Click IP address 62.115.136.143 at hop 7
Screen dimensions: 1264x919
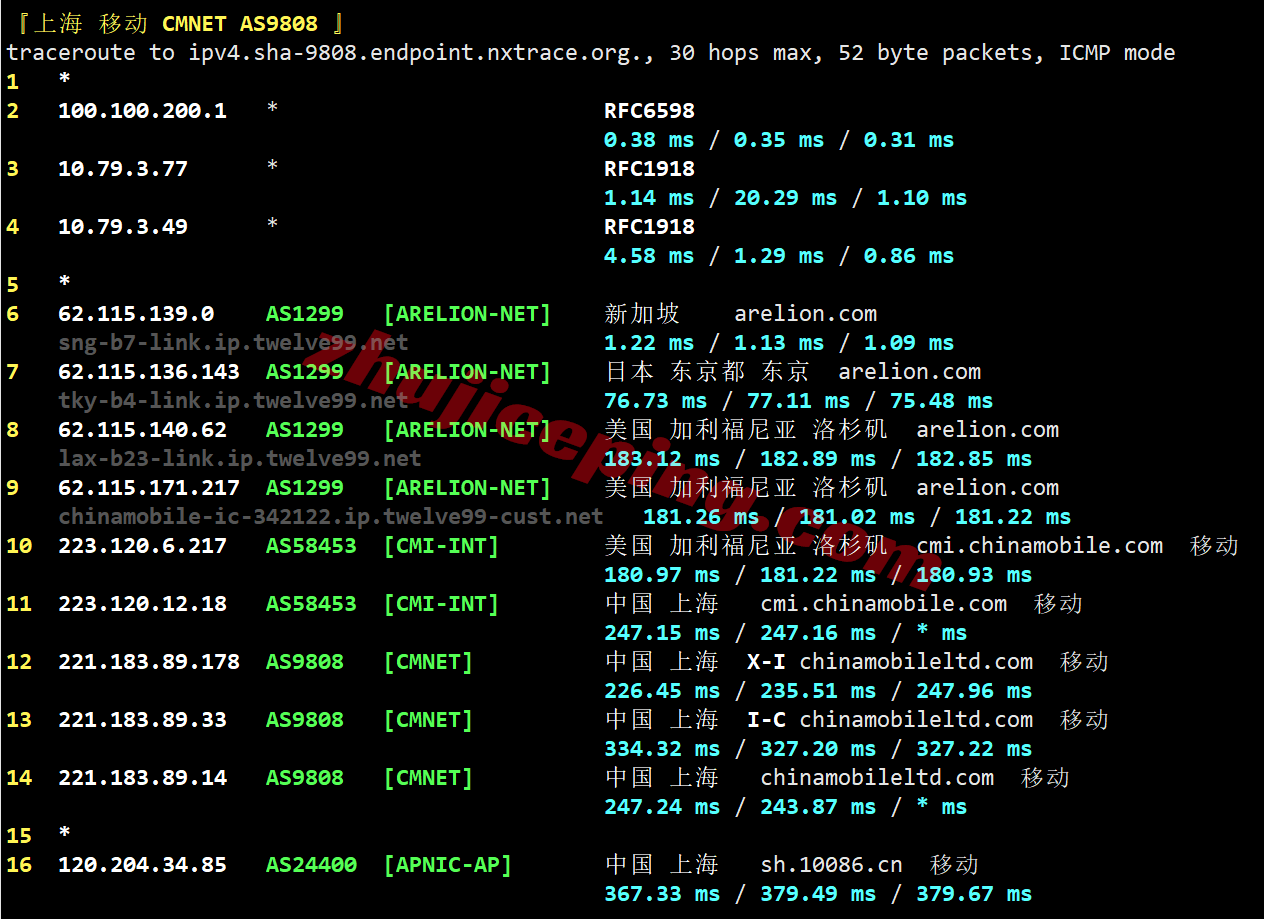tap(148, 372)
